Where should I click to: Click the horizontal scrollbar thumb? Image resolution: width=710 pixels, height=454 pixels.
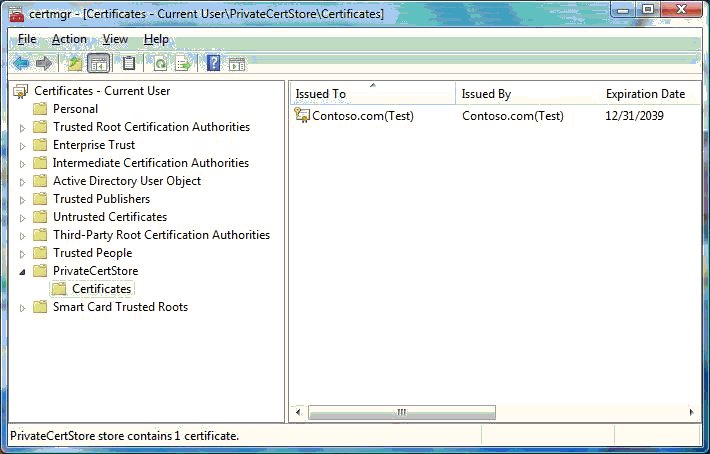click(x=402, y=412)
